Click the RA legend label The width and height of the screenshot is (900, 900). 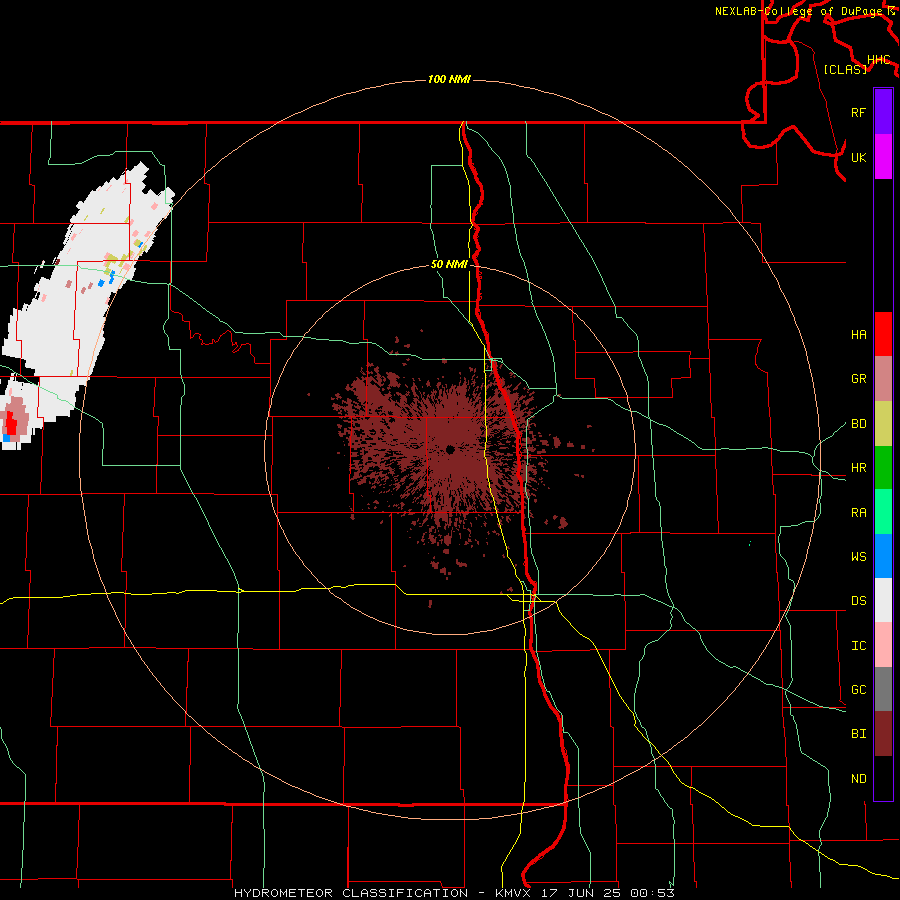[858, 513]
